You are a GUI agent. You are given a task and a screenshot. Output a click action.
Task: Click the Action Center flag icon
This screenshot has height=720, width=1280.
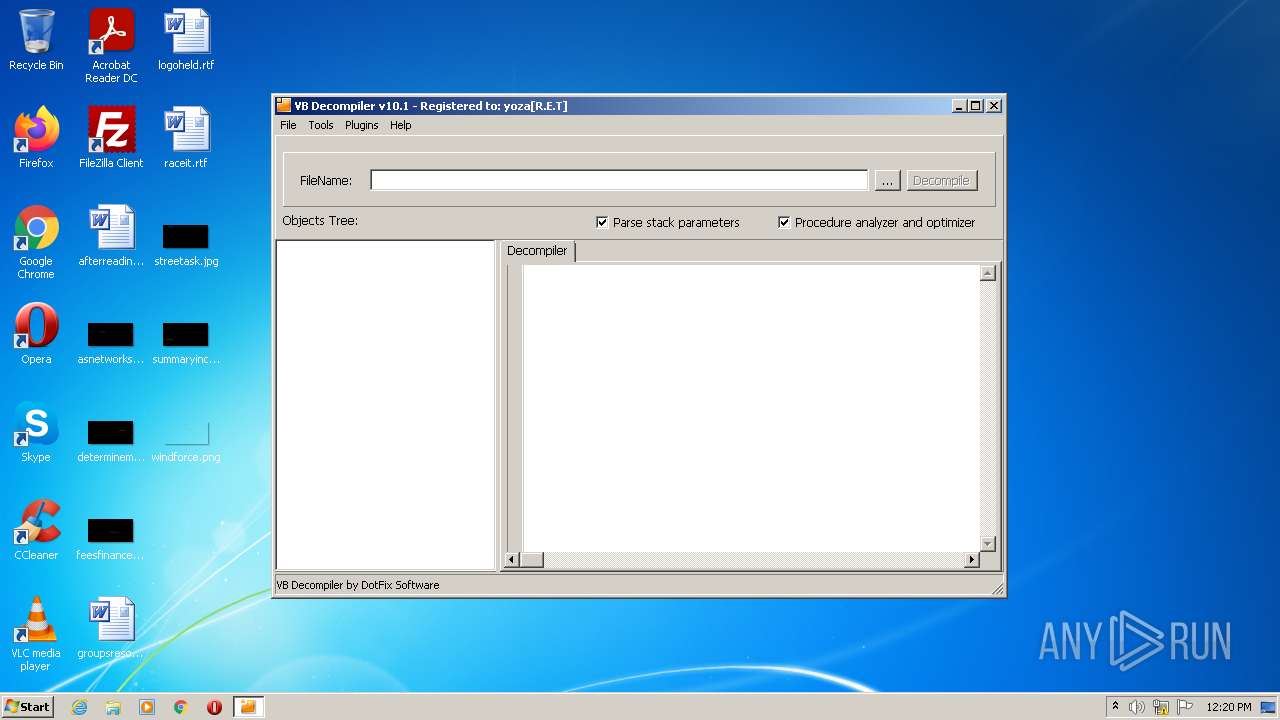1185,707
